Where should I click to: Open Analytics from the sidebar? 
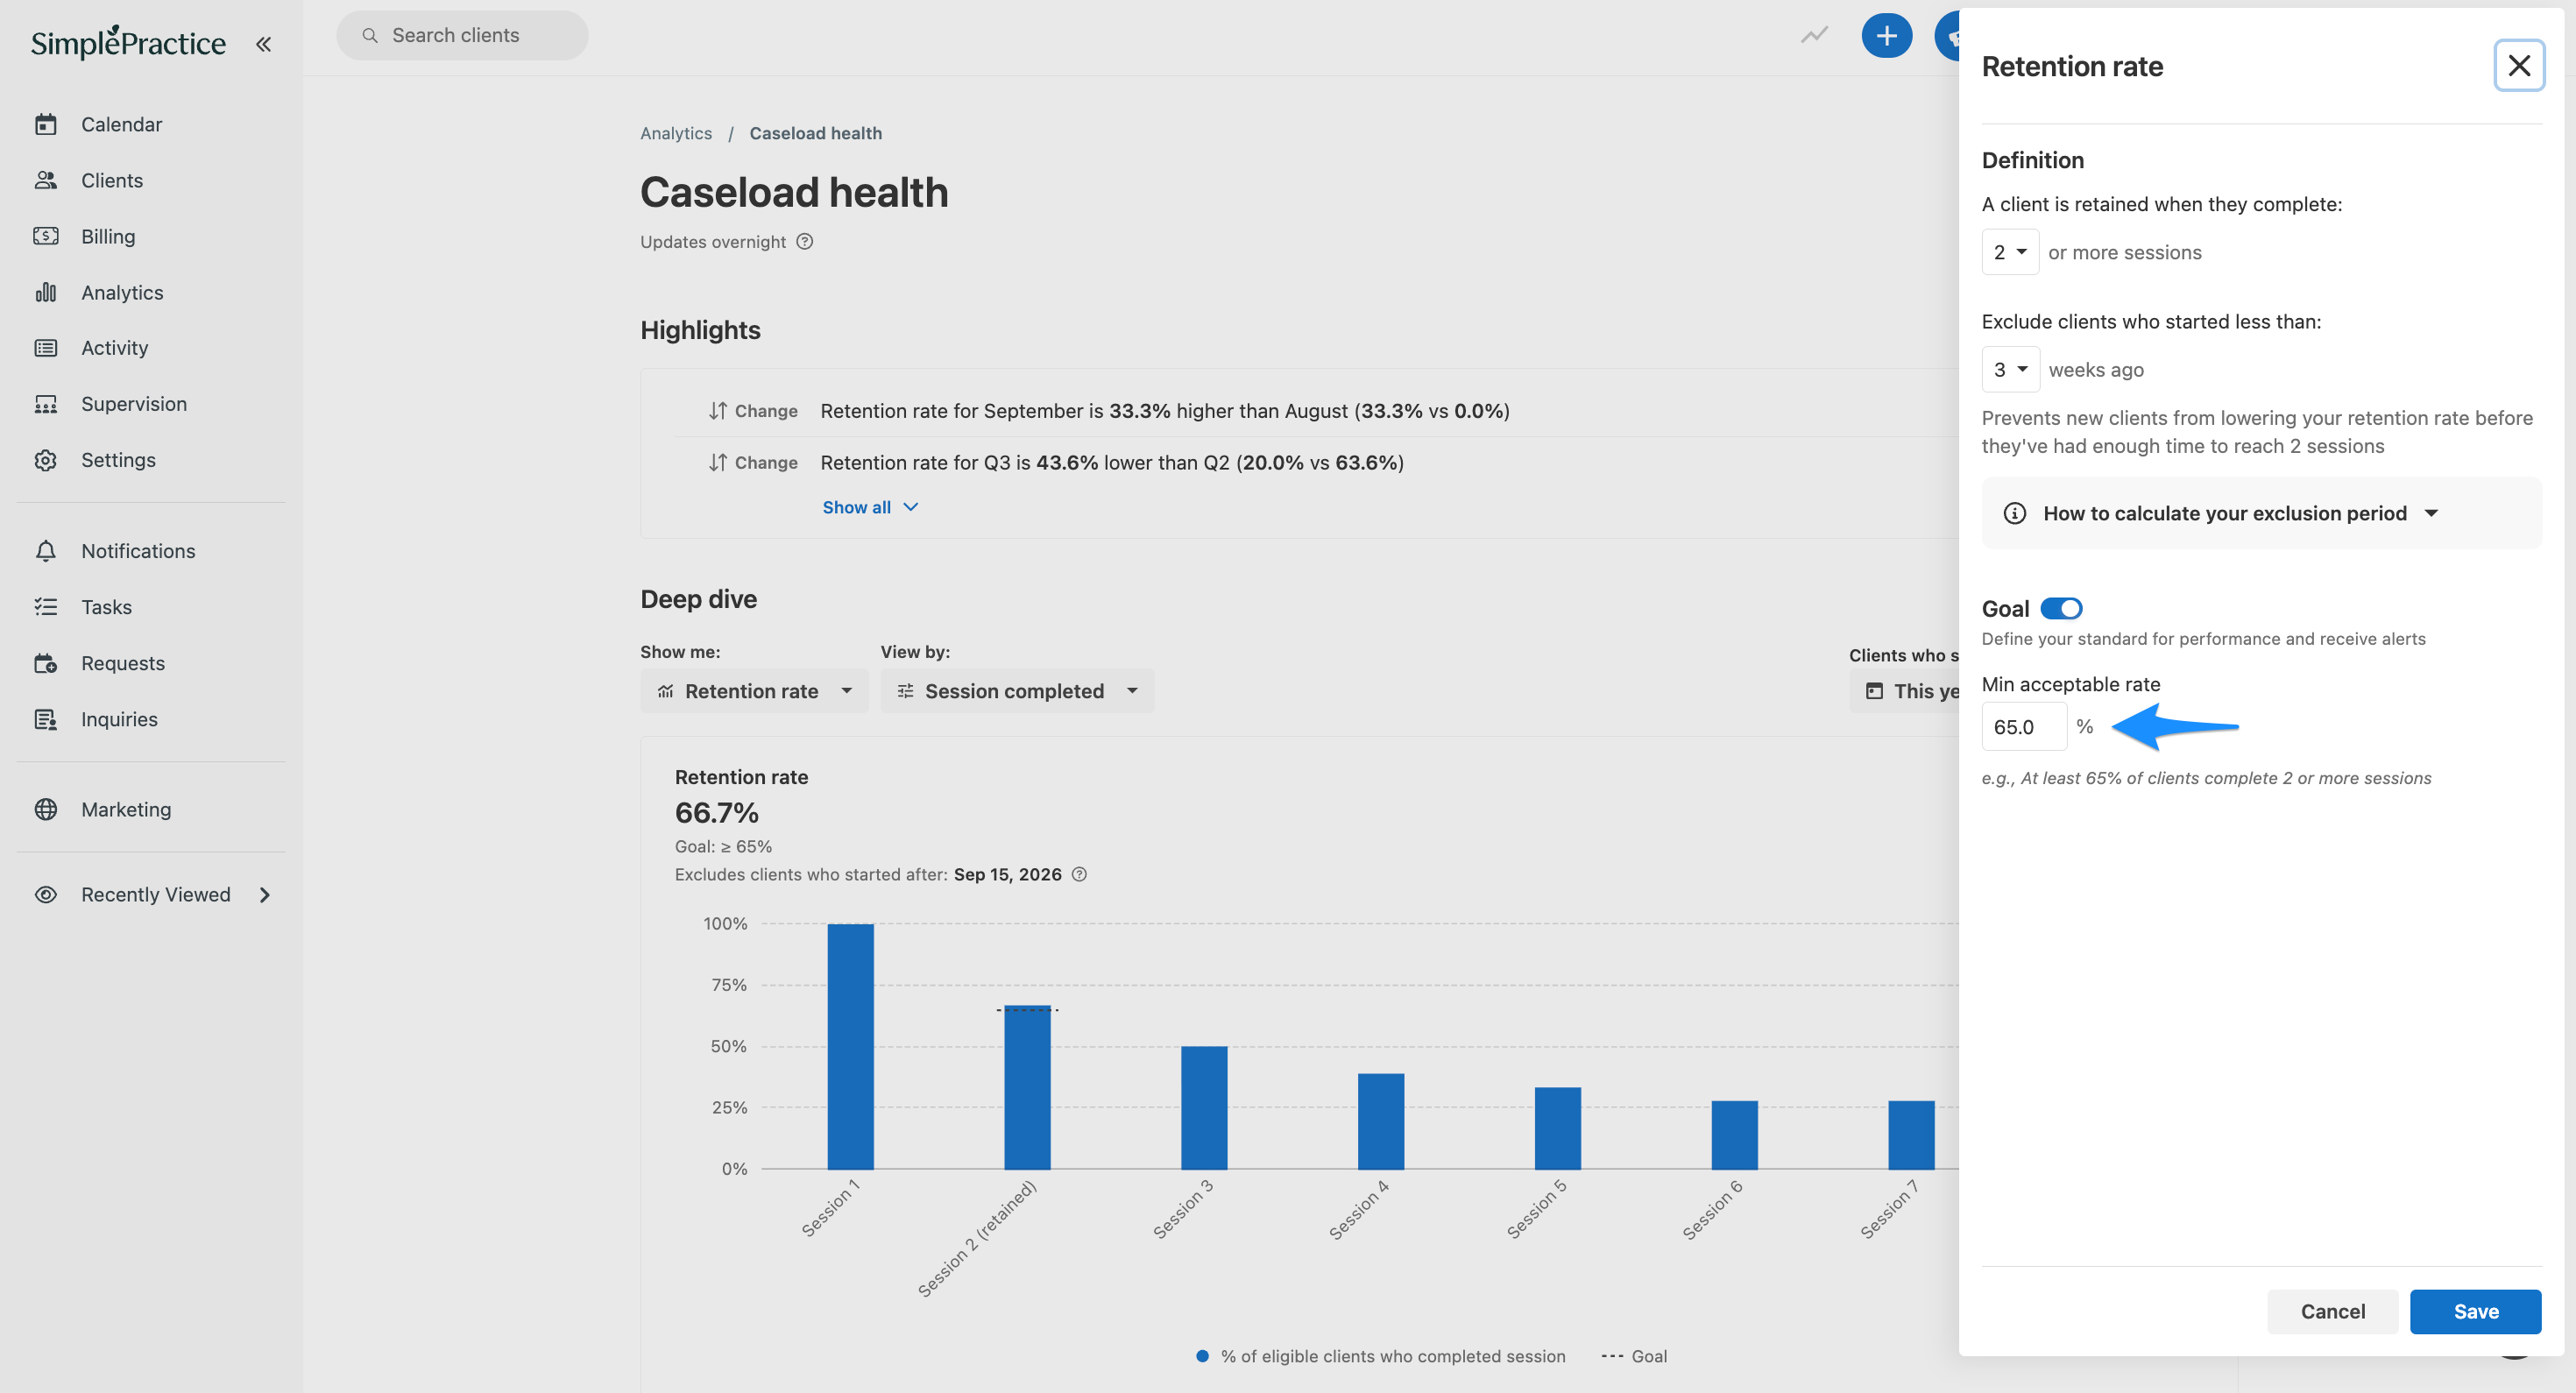pos(122,292)
